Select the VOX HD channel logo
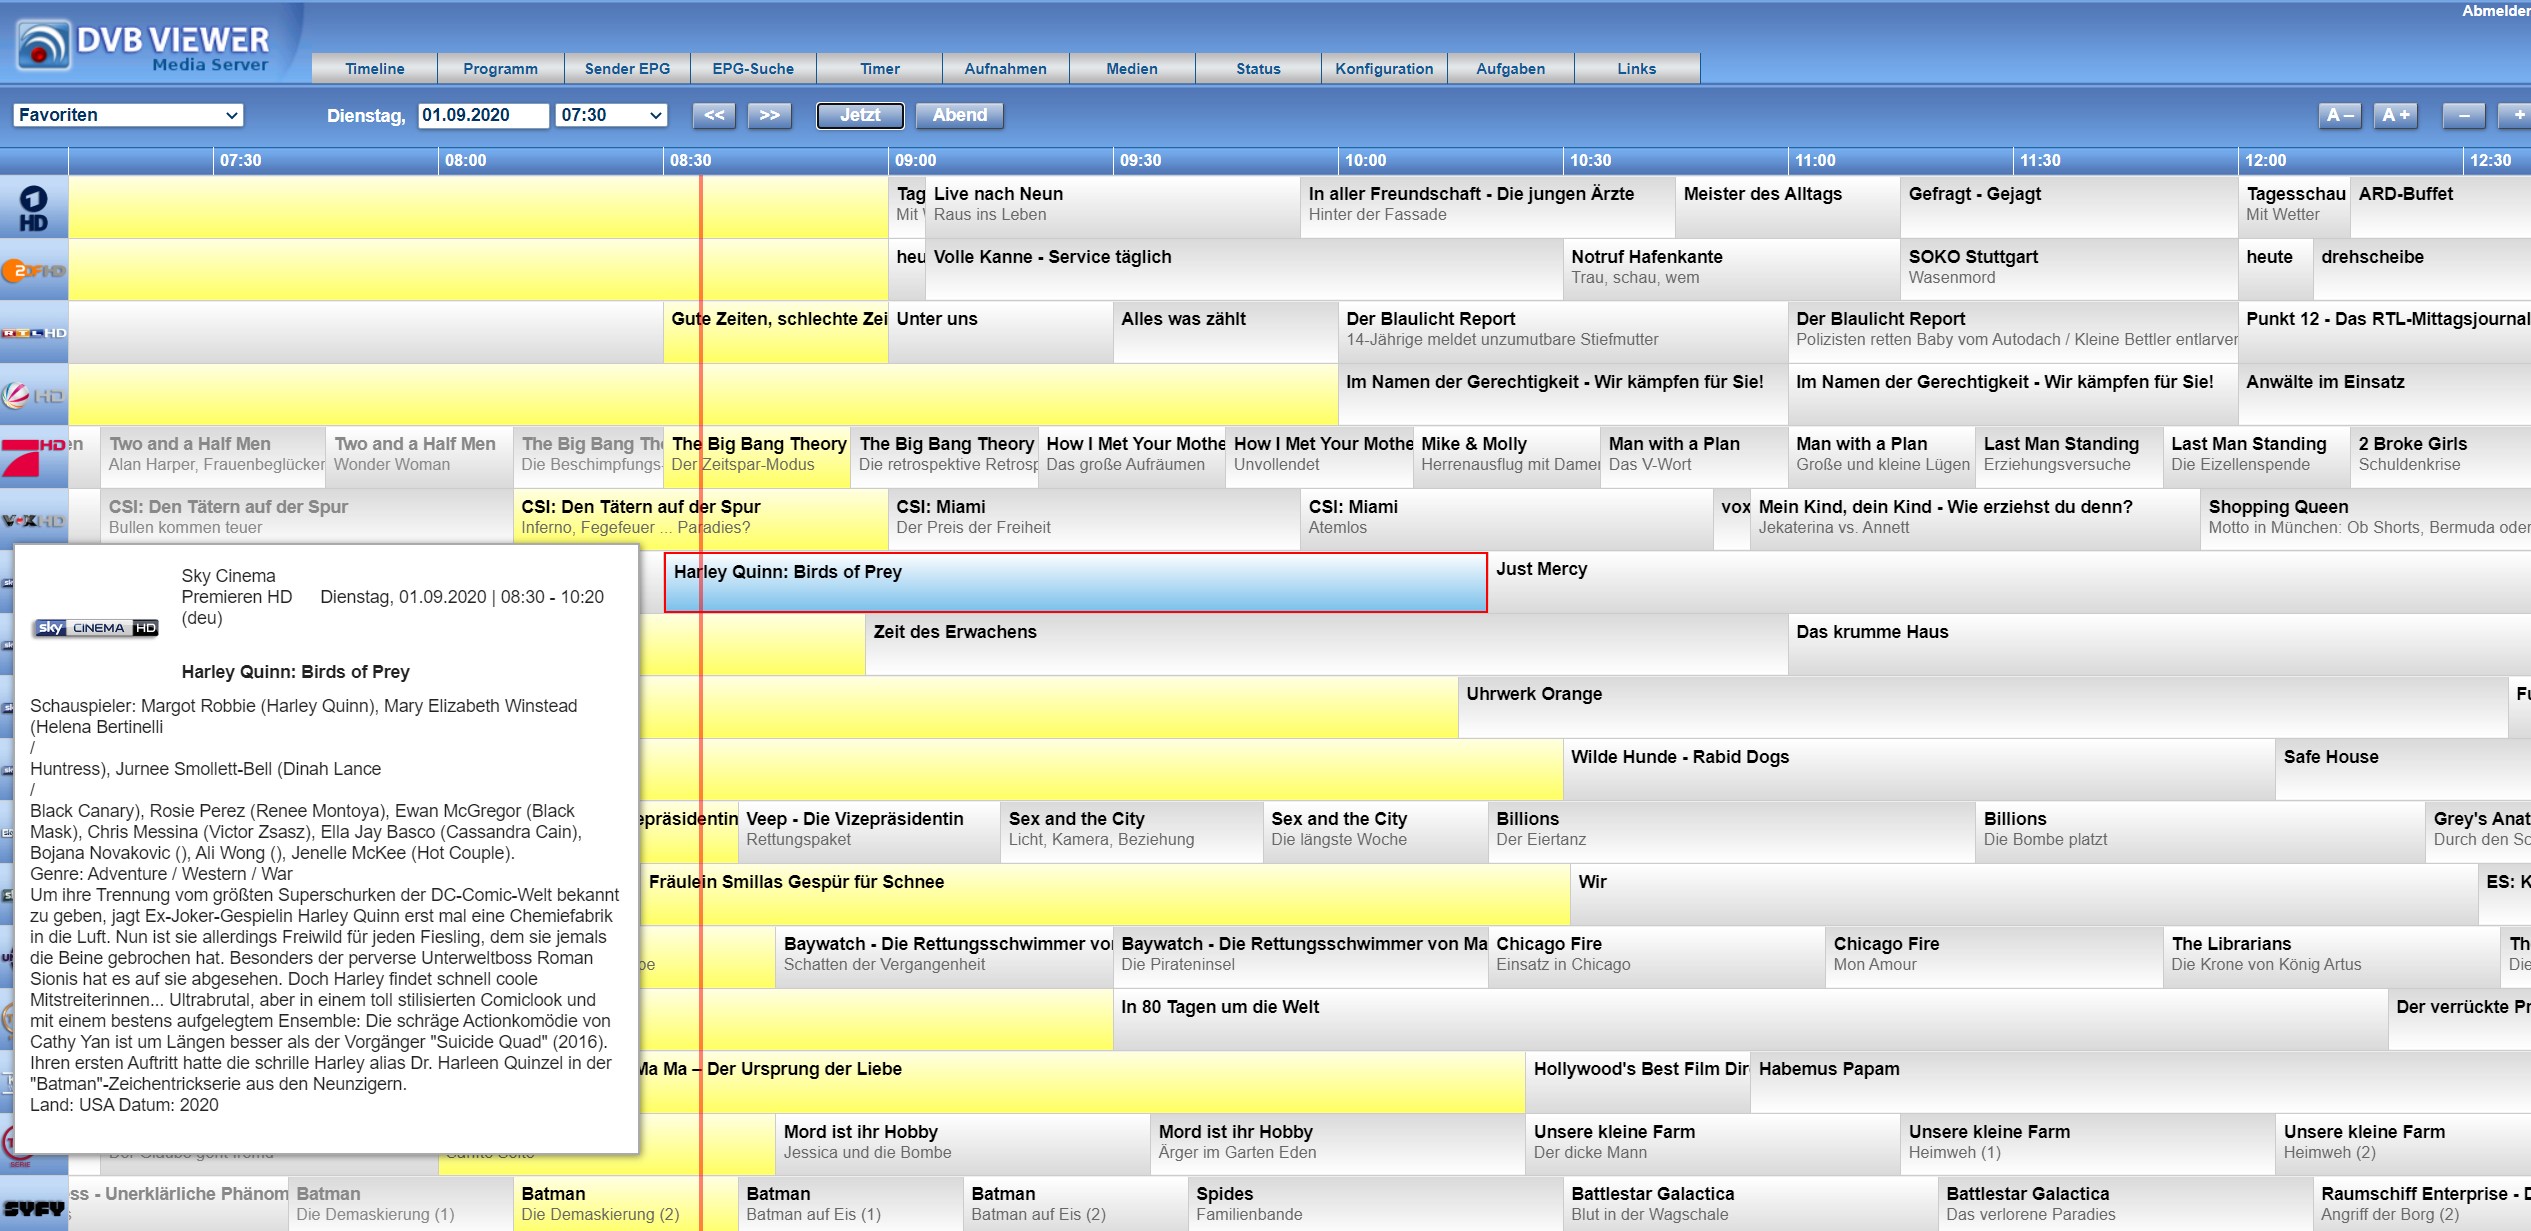This screenshot has height=1231, width=2531. (33, 520)
